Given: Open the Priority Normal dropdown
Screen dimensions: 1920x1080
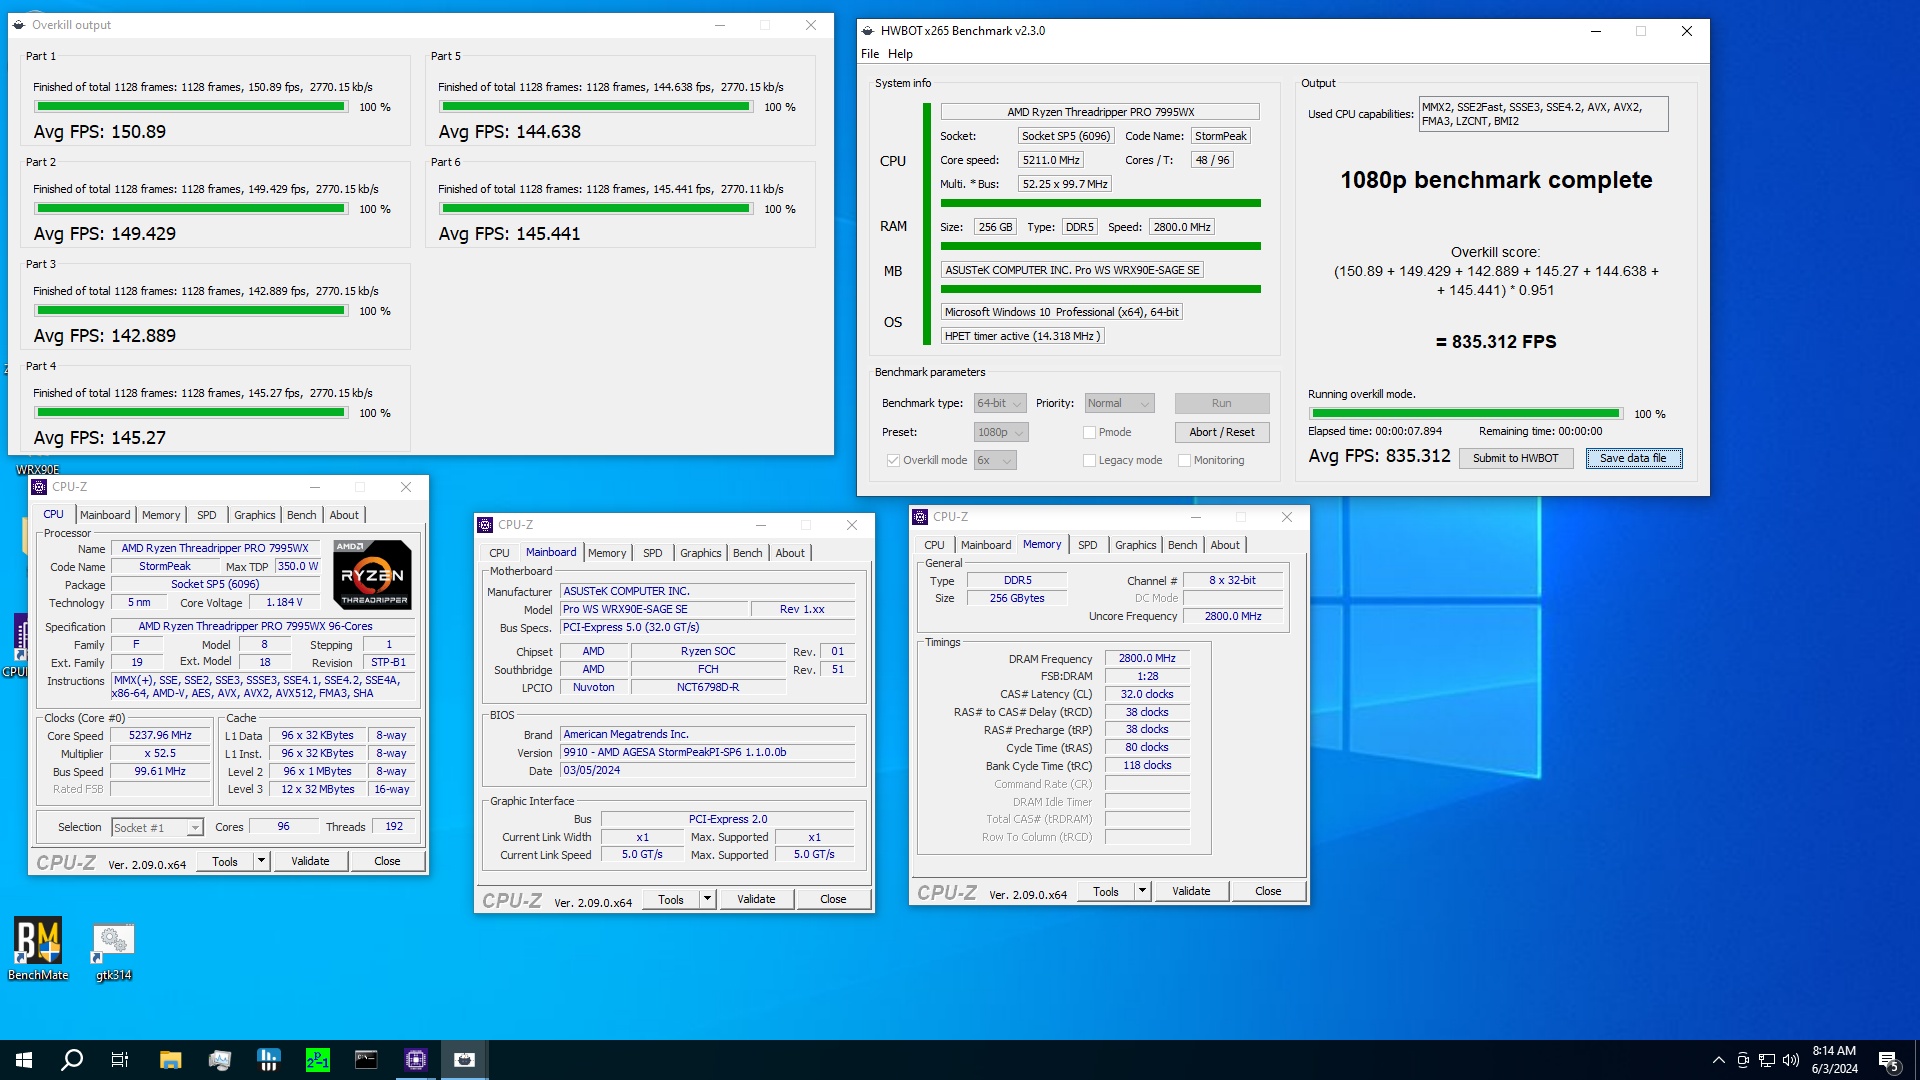Looking at the screenshot, I should (x=1119, y=404).
